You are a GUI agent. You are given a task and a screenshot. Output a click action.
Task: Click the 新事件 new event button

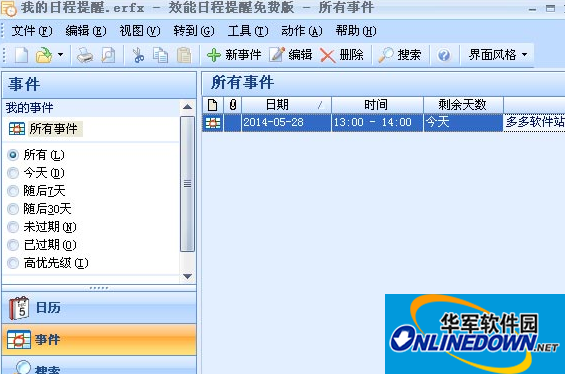(x=234, y=55)
